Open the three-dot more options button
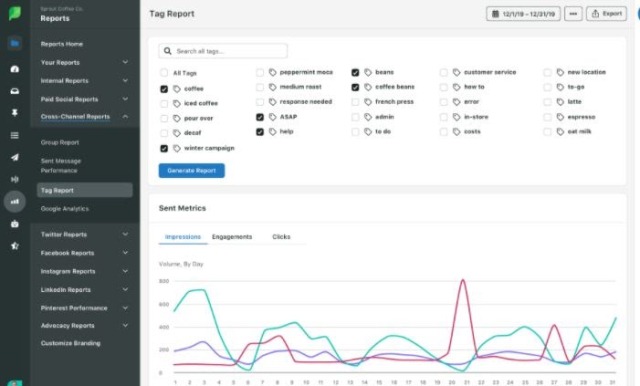 pos(573,13)
